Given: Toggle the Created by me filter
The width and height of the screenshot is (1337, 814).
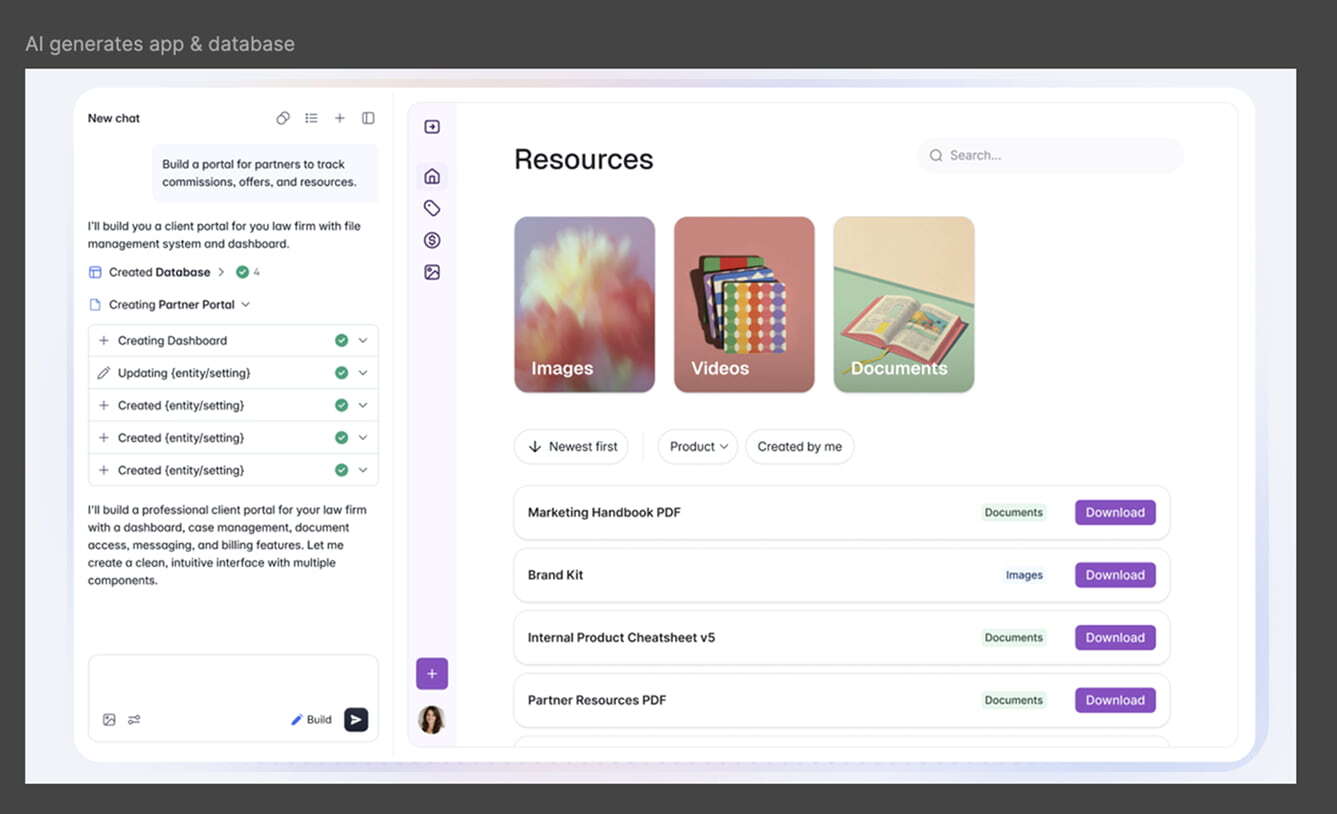Looking at the screenshot, I should (x=800, y=447).
